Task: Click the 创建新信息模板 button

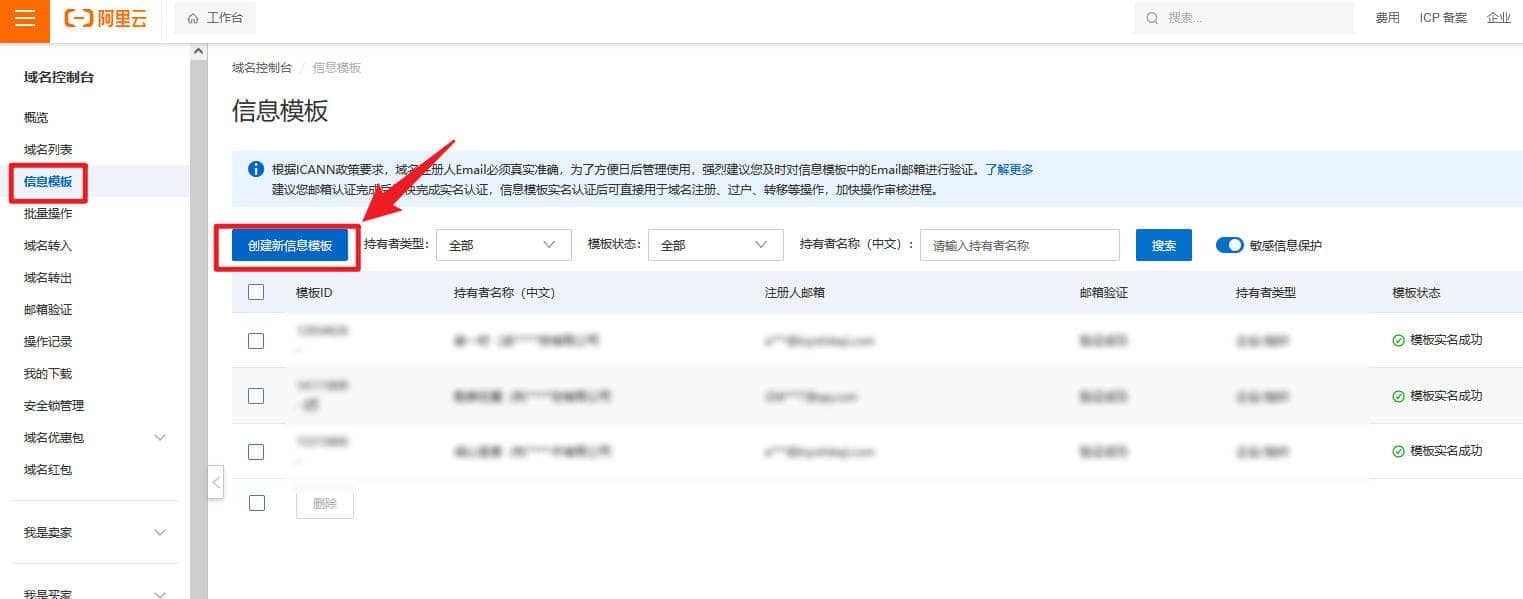Action: point(290,245)
